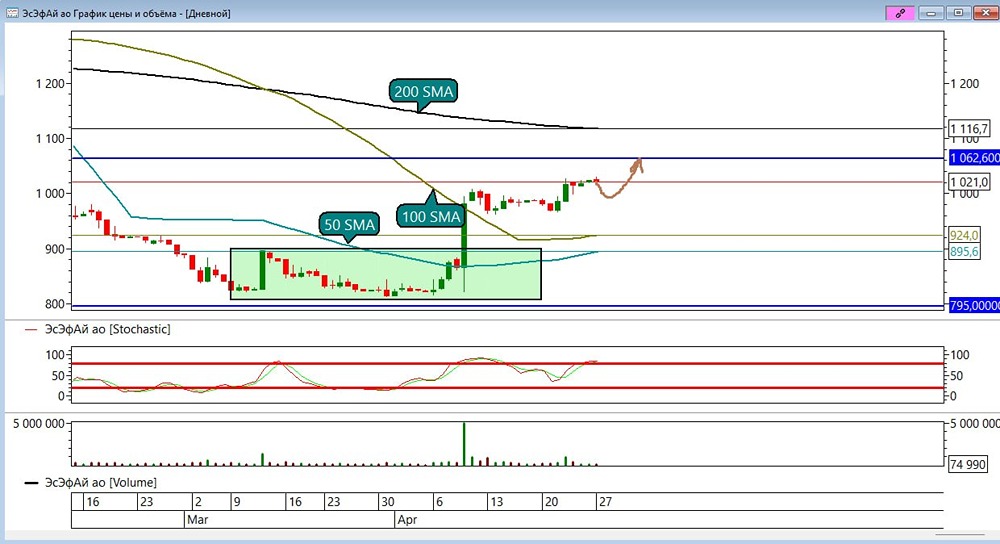Select the 895,6 moving average value tag
Image resolution: width=1000 pixels, height=544 pixels.
(964, 252)
